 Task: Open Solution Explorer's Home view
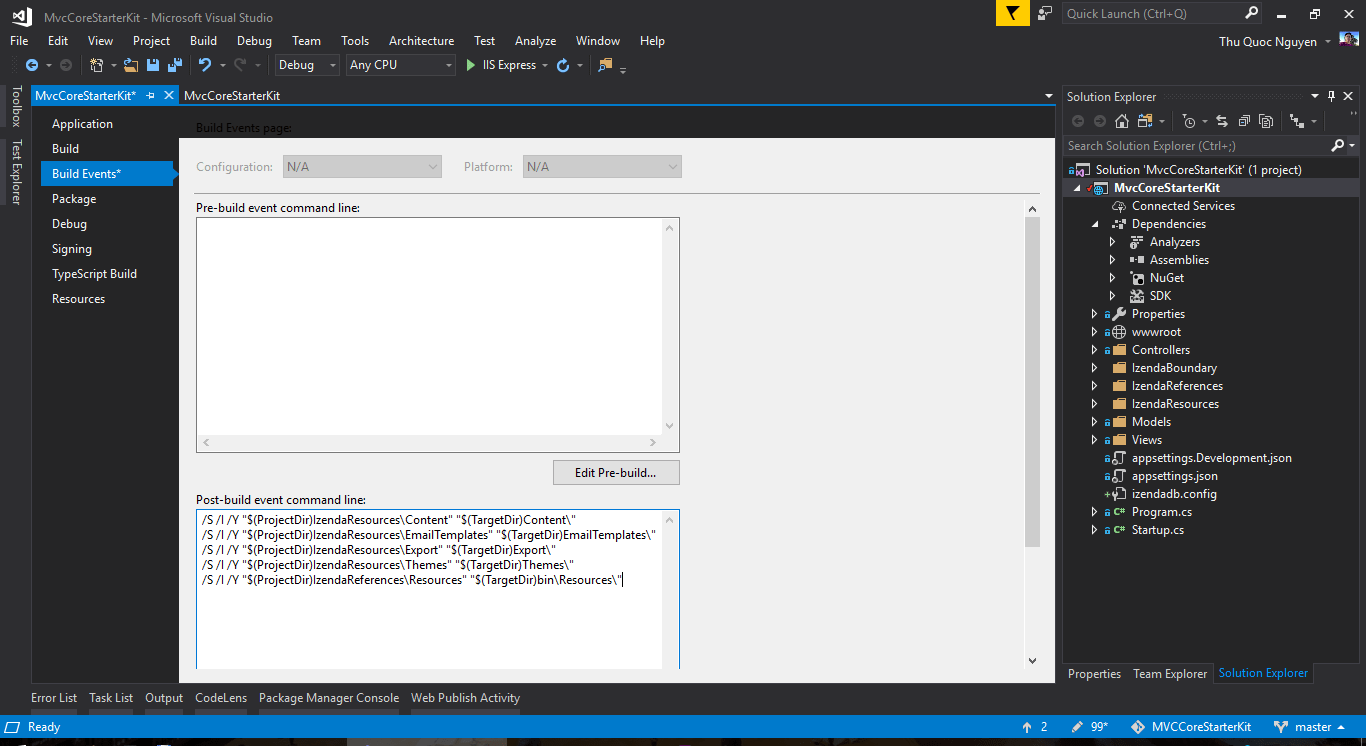(x=1121, y=120)
